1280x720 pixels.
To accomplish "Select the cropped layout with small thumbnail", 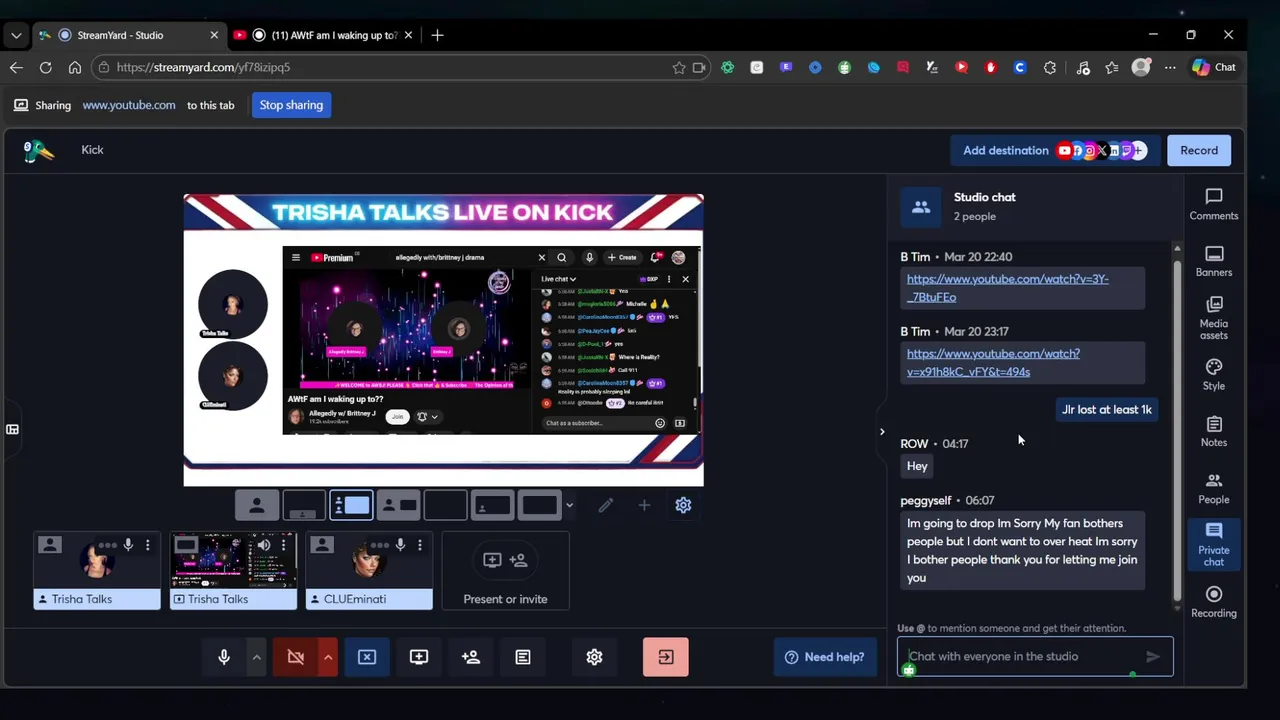I will [304, 505].
